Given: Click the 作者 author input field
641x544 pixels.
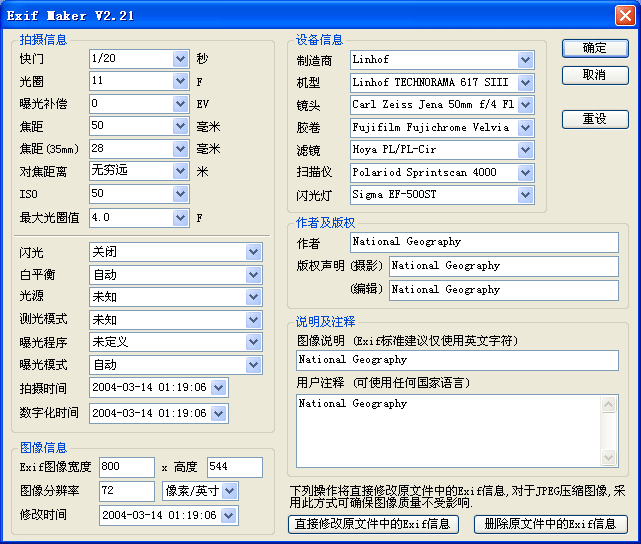Looking at the screenshot, I should point(484,242).
